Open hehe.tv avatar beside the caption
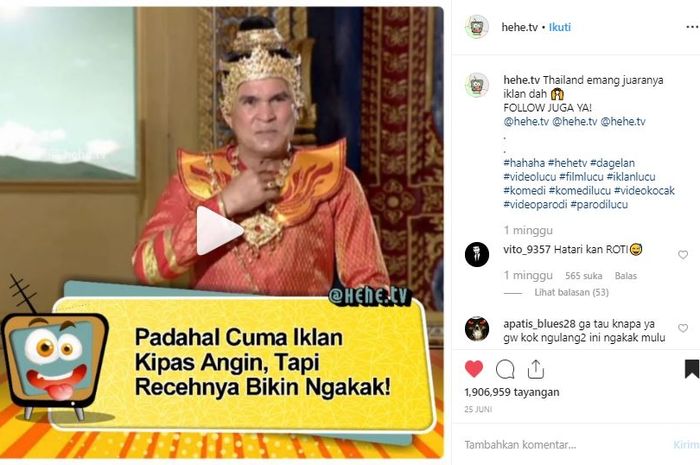The width and height of the screenshot is (700, 465). 477,85
